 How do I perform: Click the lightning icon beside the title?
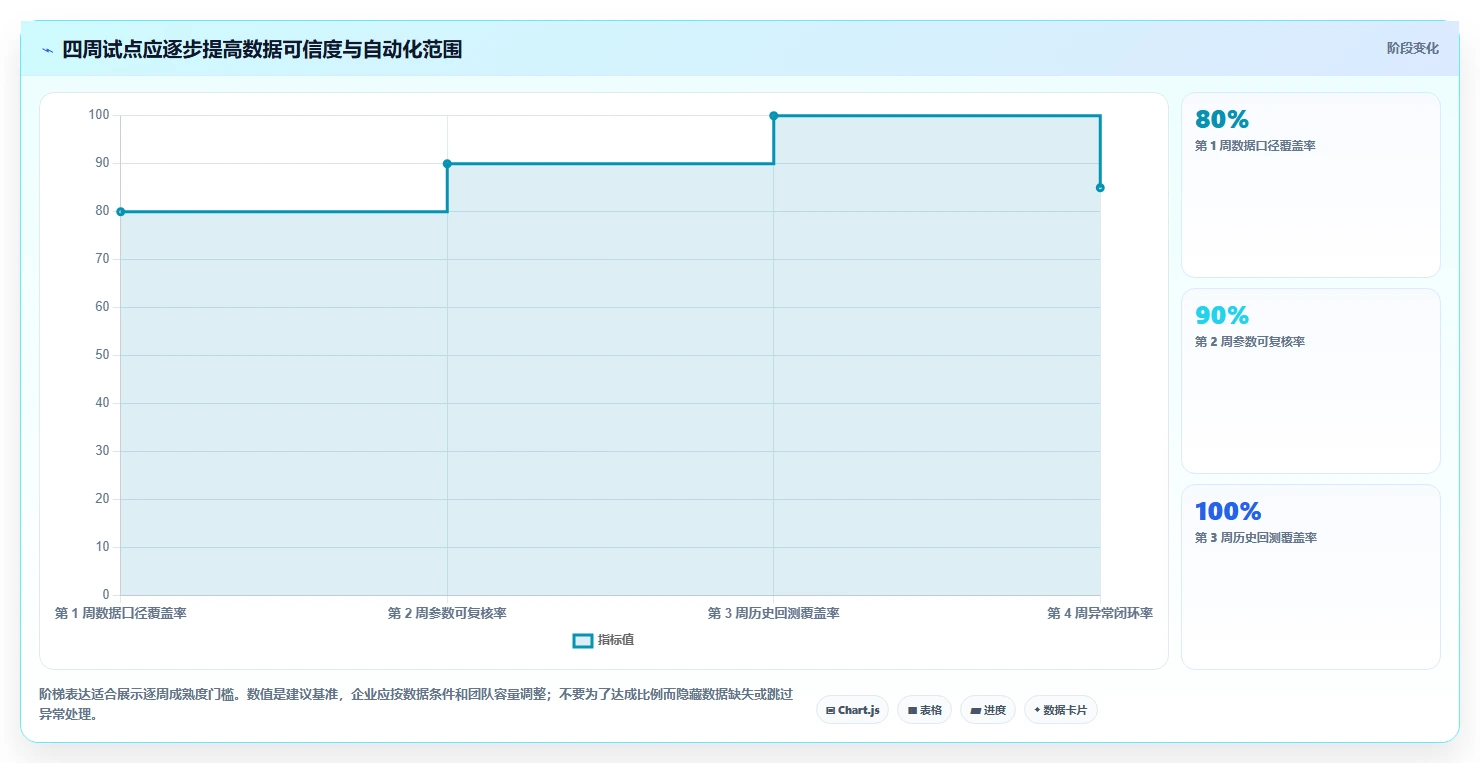click(48, 50)
